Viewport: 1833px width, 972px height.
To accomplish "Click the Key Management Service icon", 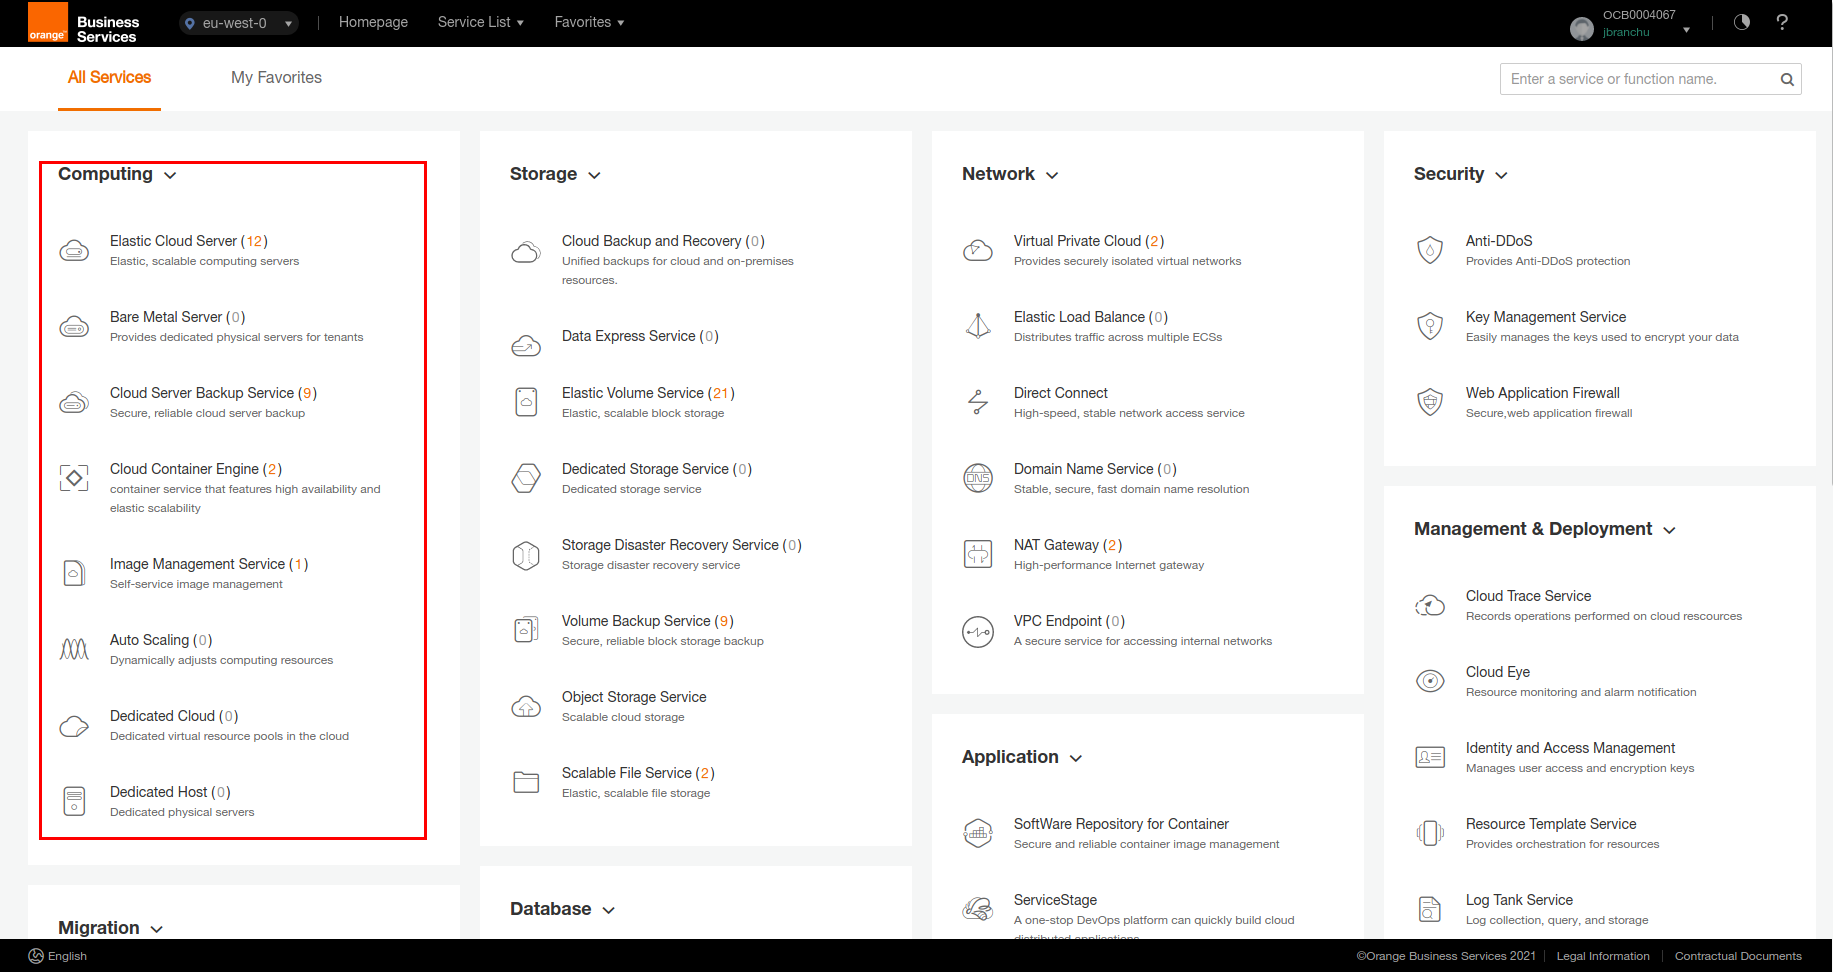I will 1430,326.
